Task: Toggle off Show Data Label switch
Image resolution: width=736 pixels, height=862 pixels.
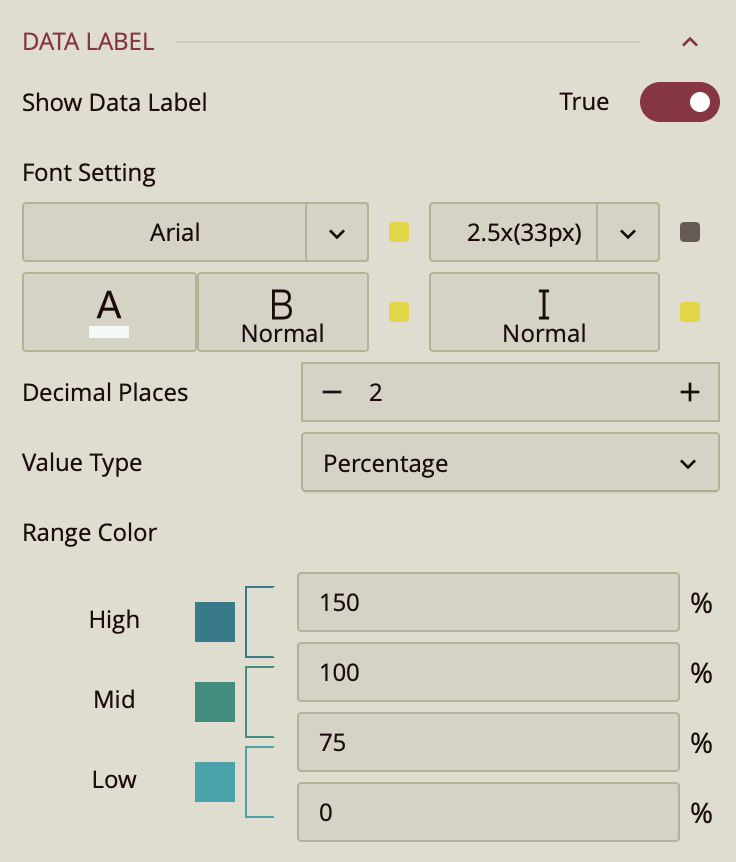Action: (x=679, y=102)
